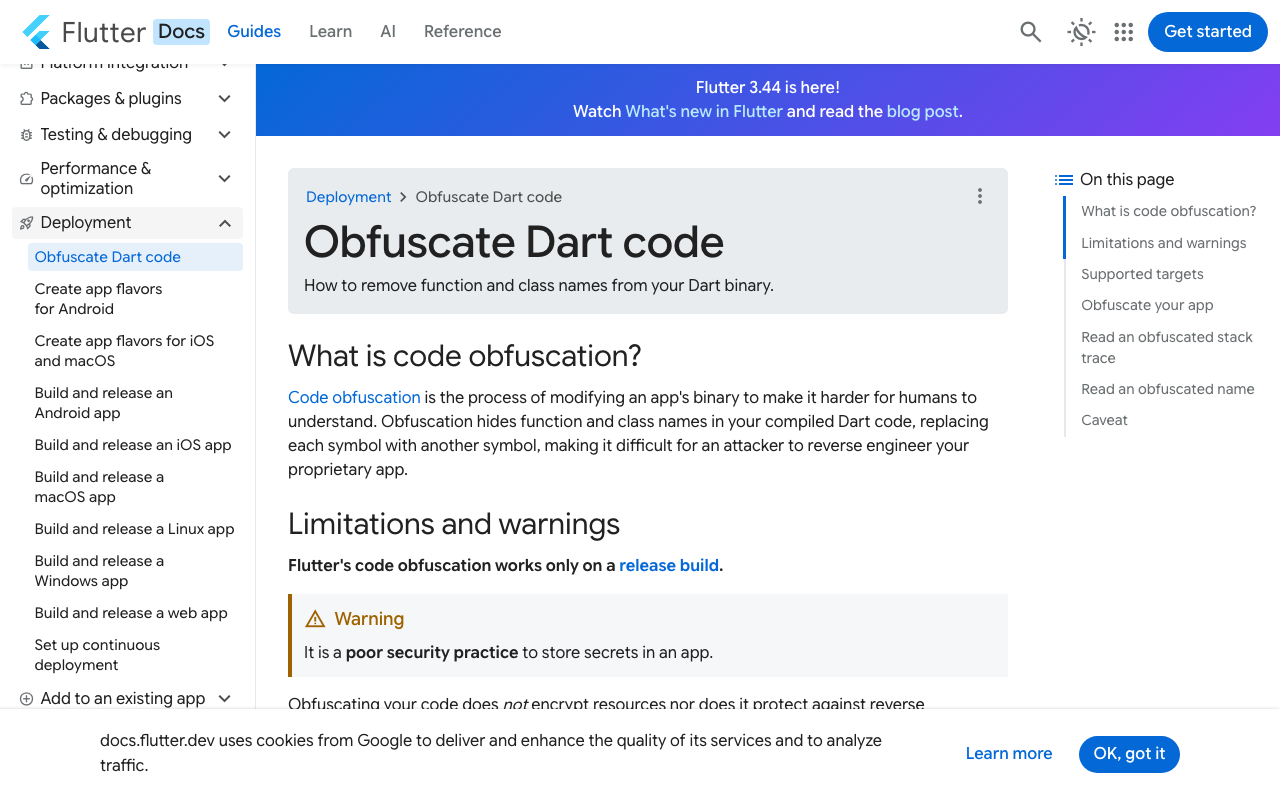Screen dimensions: 1280x800
Task: Click the Packages & plugins puzzle icon
Action: coord(27,98)
